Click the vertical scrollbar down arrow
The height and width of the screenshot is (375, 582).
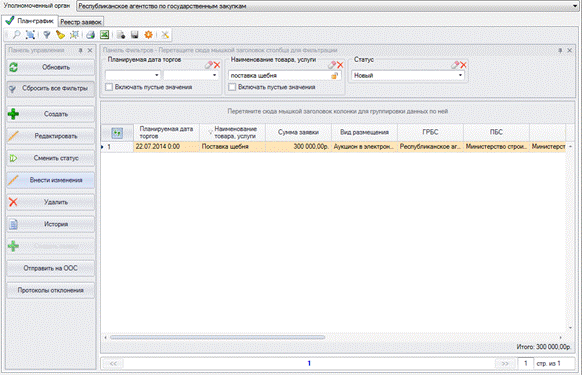point(570,328)
